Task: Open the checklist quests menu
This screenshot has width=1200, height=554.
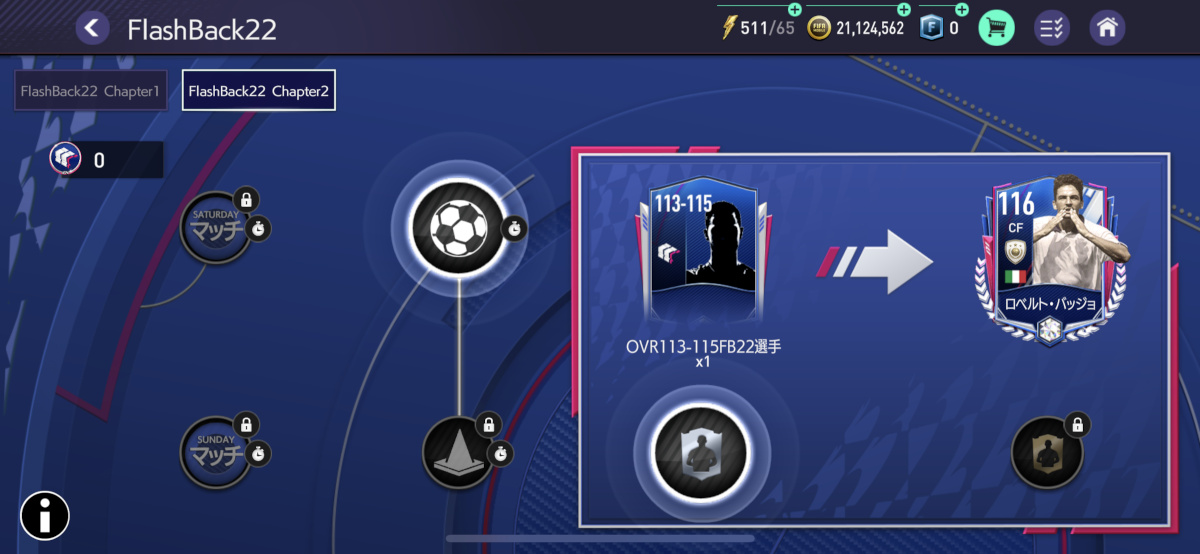Action: 1051,27
